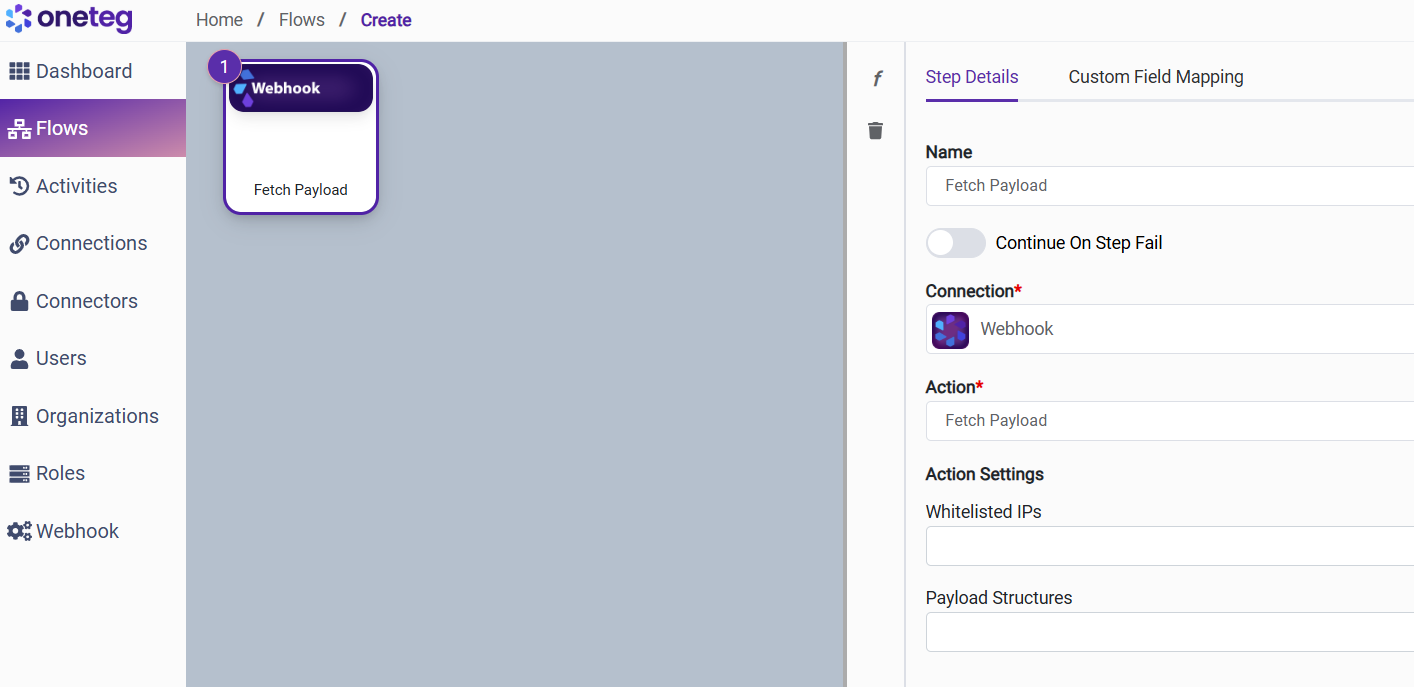
Task: Open the Connection dropdown showing Webhook
Action: point(1170,329)
